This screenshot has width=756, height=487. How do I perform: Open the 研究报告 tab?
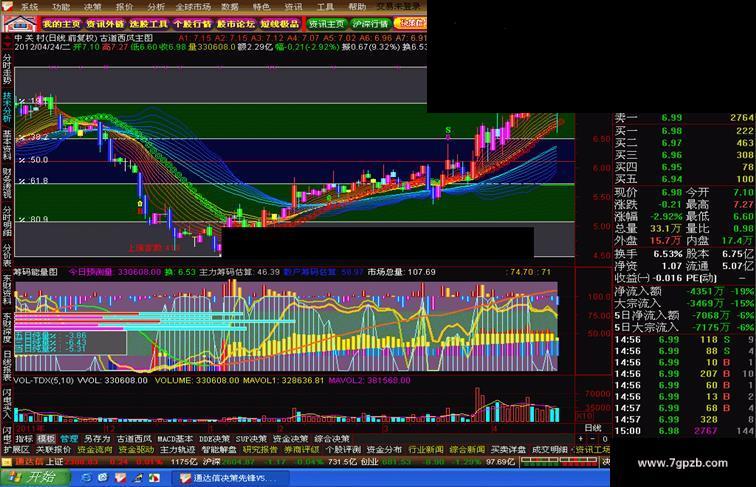click(x=260, y=450)
